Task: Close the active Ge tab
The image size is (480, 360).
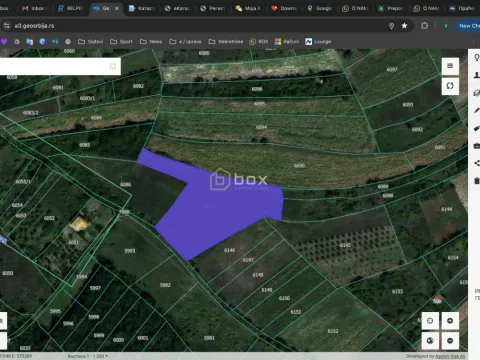Action: pyautogui.click(x=117, y=8)
